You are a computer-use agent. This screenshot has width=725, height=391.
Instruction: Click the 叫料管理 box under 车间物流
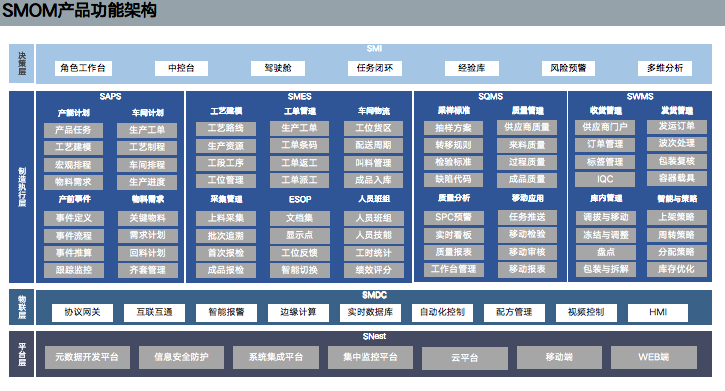point(374,163)
